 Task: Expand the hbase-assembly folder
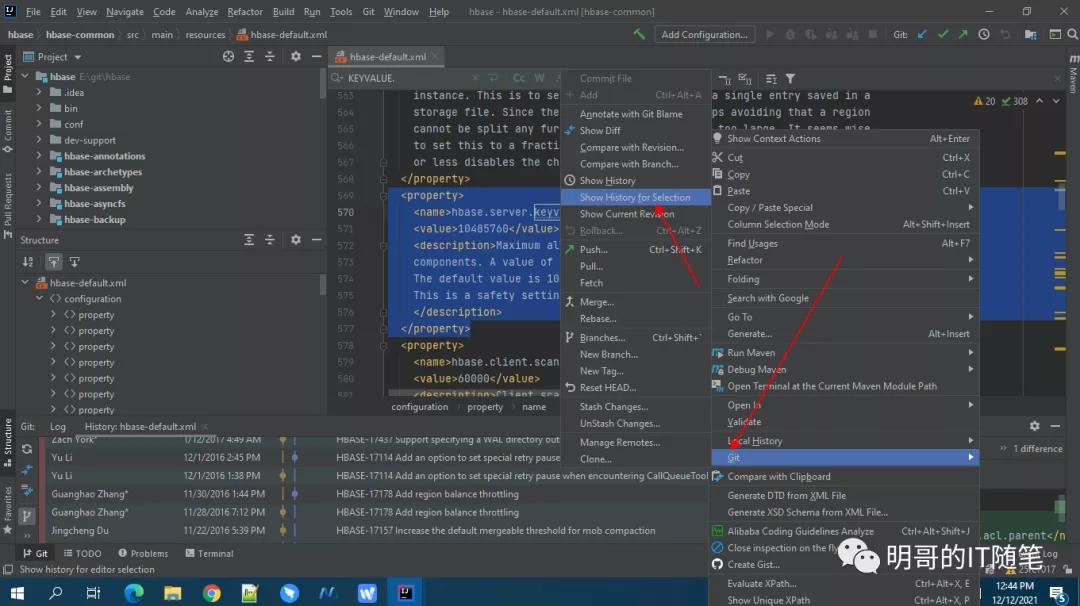pos(39,187)
